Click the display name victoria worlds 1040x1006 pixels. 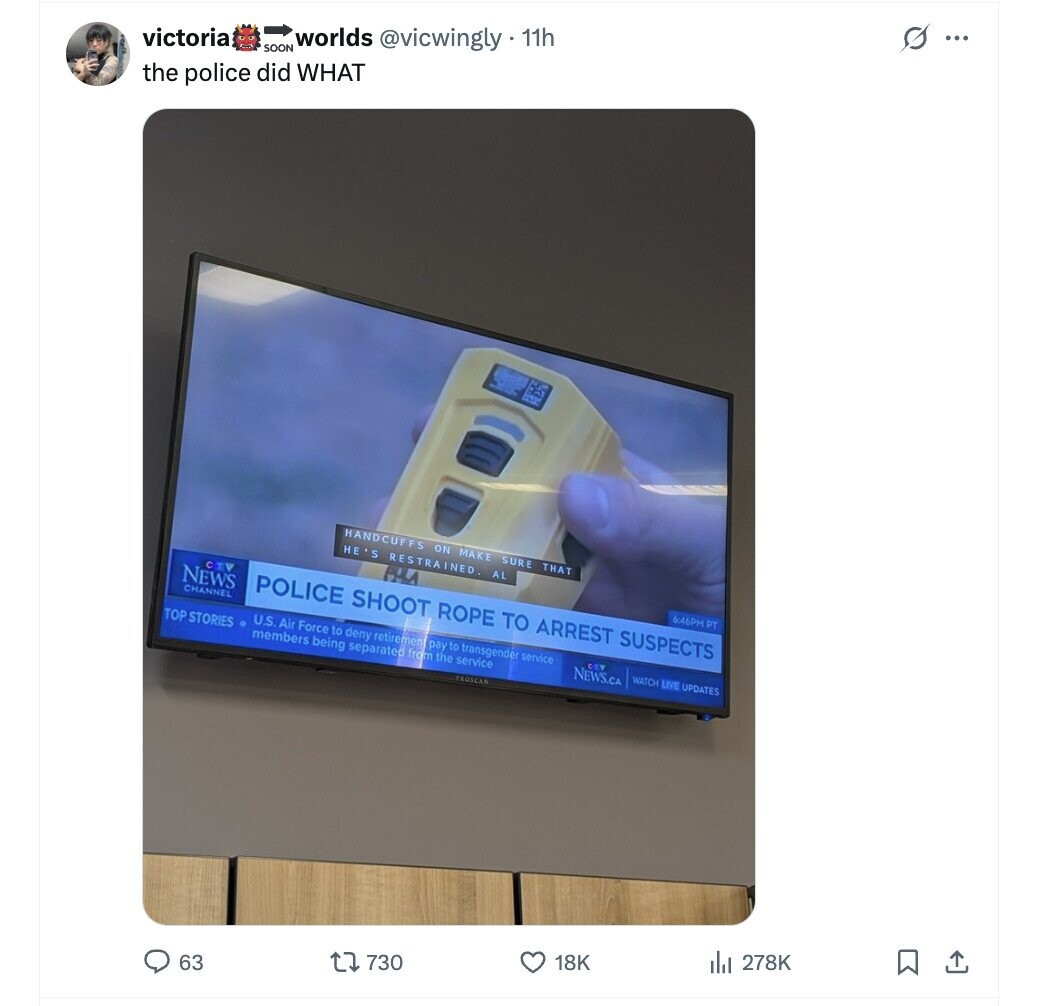point(257,38)
